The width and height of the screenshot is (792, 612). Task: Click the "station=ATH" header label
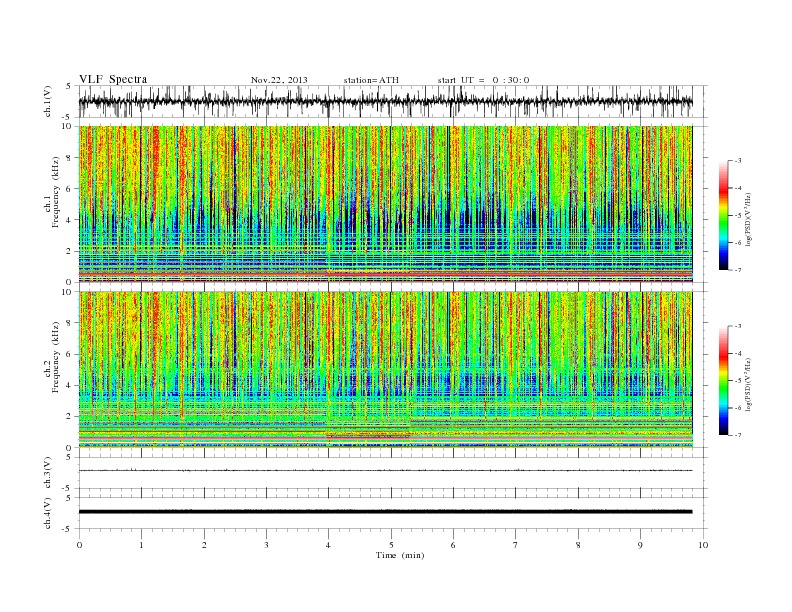[371, 80]
